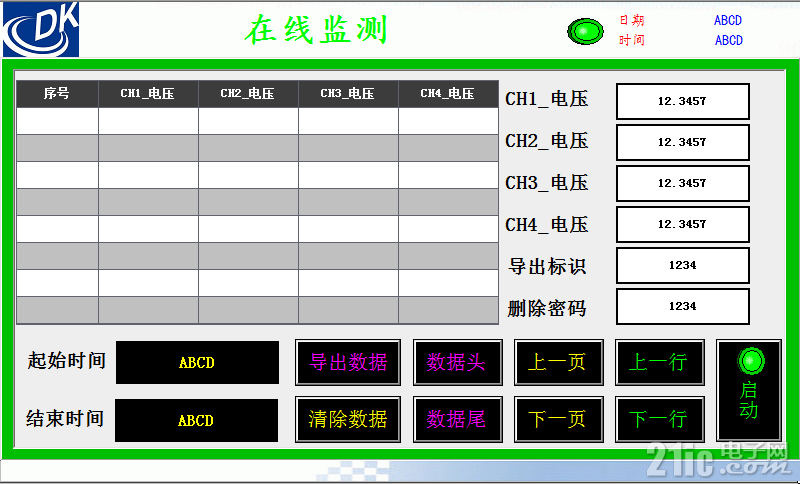800x484 pixels.
Task: Select the 起始时间 input box
Action: click(x=197, y=363)
